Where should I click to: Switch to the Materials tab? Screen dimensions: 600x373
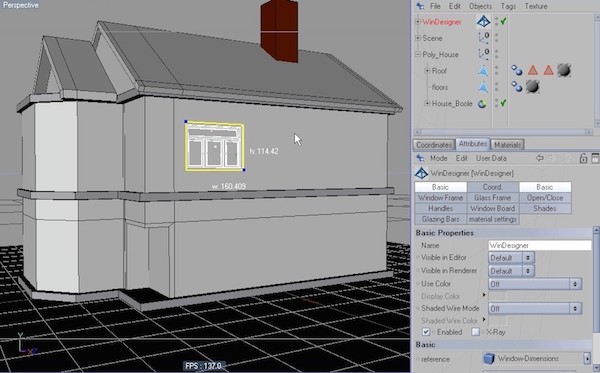pos(507,145)
